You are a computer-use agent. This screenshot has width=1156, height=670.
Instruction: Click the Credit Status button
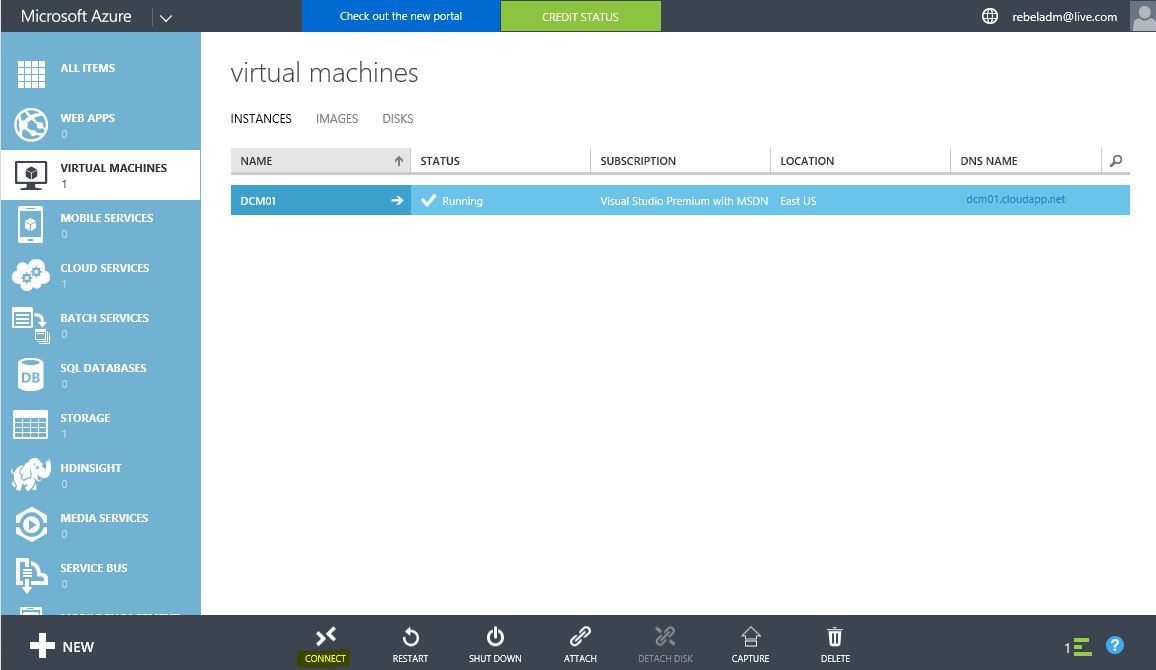(x=580, y=16)
